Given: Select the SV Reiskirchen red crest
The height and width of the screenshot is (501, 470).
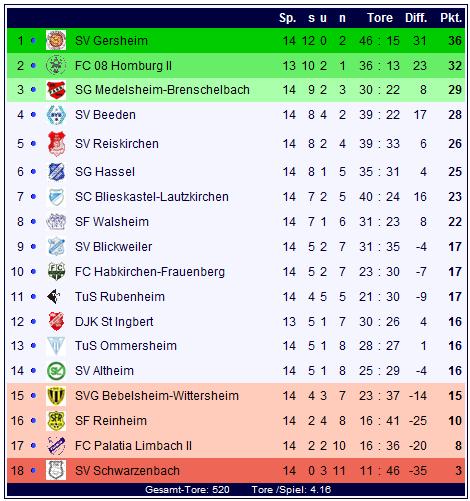Looking at the screenshot, I should click(x=56, y=144).
